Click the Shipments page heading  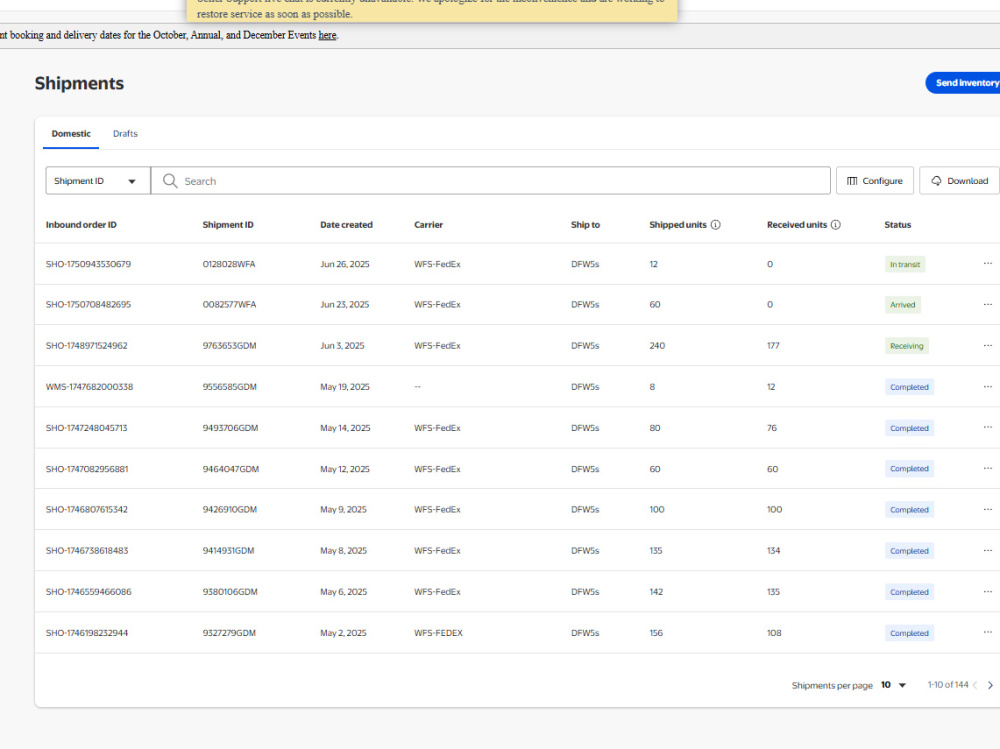(x=79, y=84)
